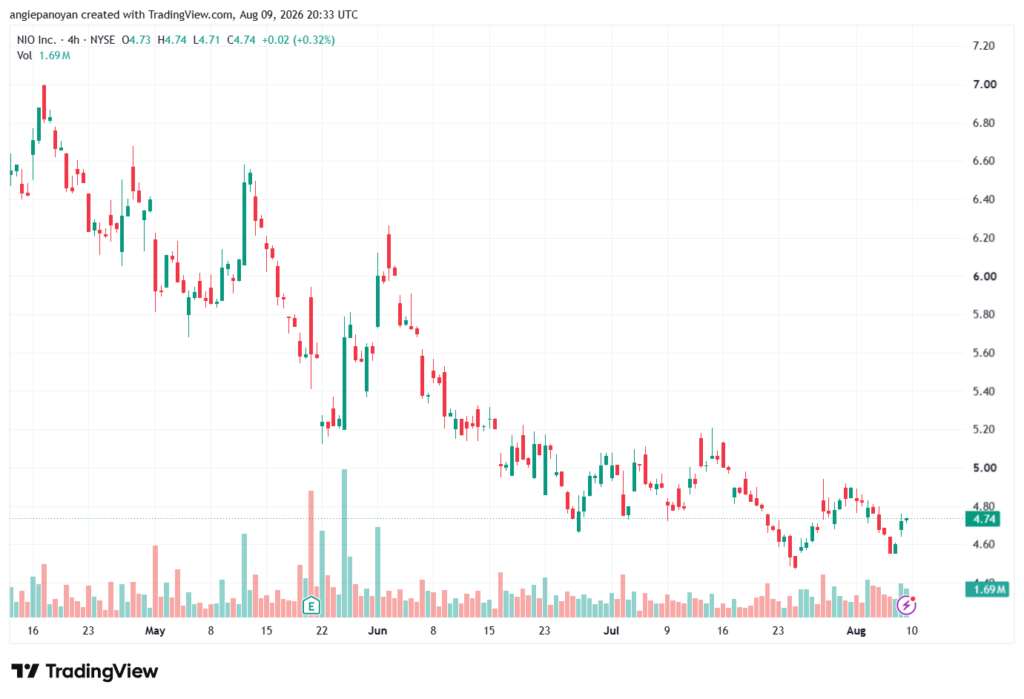This screenshot has width=1024, height=699.
Task: Click the May label on time axis
Action: [155, 630]
